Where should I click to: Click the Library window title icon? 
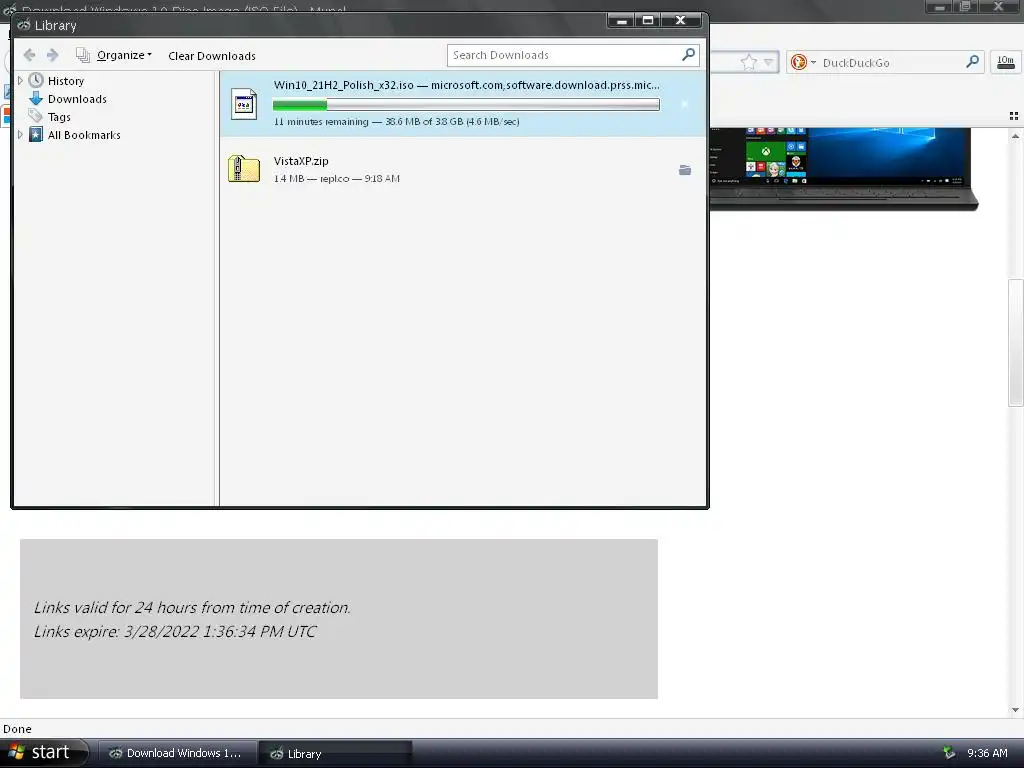[24, 25]
